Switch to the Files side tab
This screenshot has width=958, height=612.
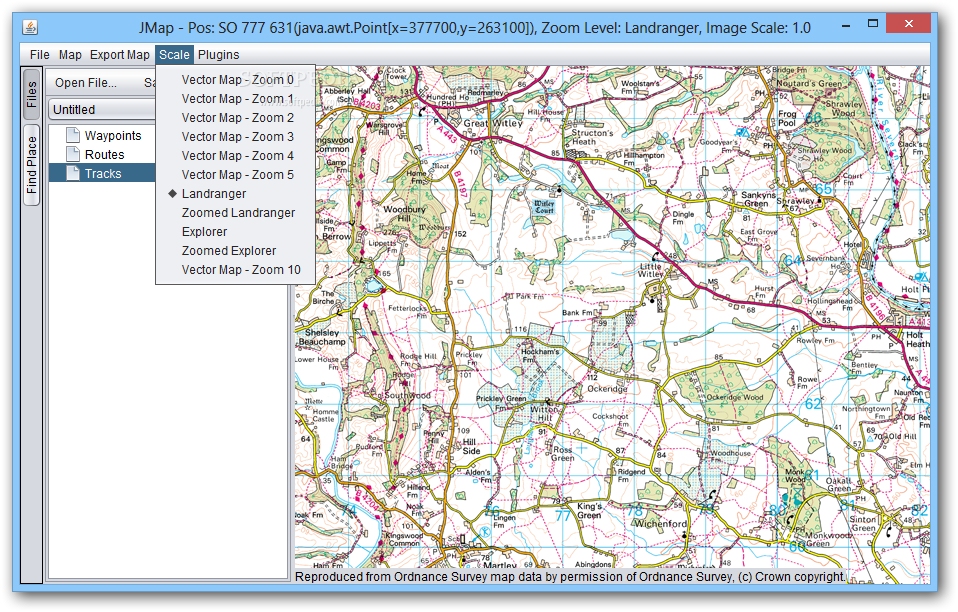click(31, 94)
